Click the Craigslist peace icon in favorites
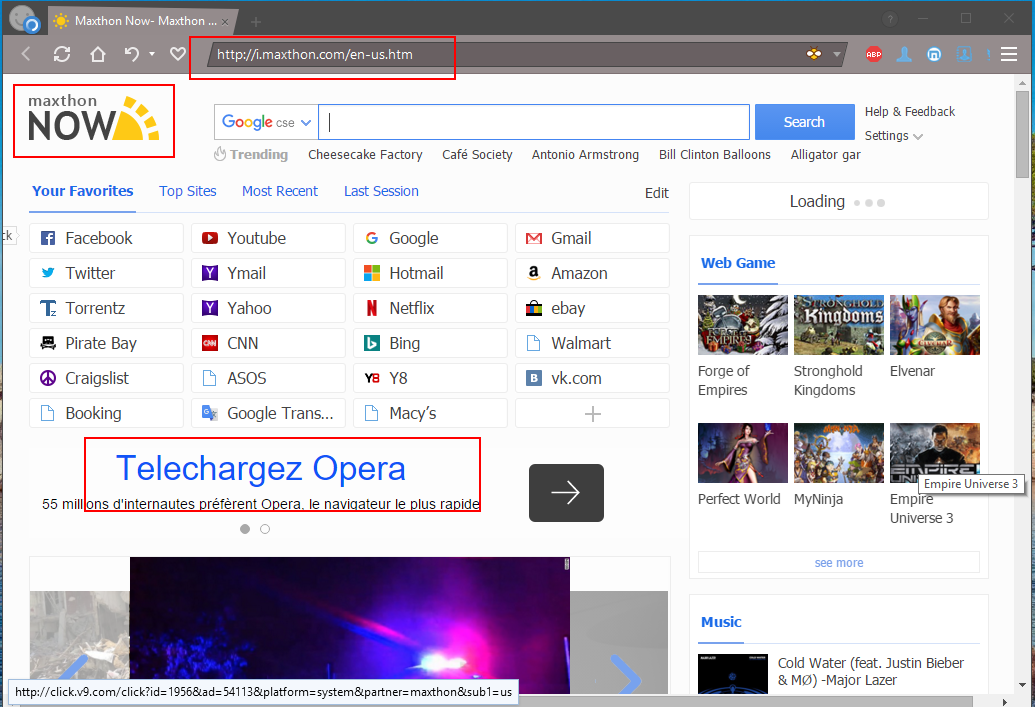Screen dimensions: 1035x707 (48, 378)
